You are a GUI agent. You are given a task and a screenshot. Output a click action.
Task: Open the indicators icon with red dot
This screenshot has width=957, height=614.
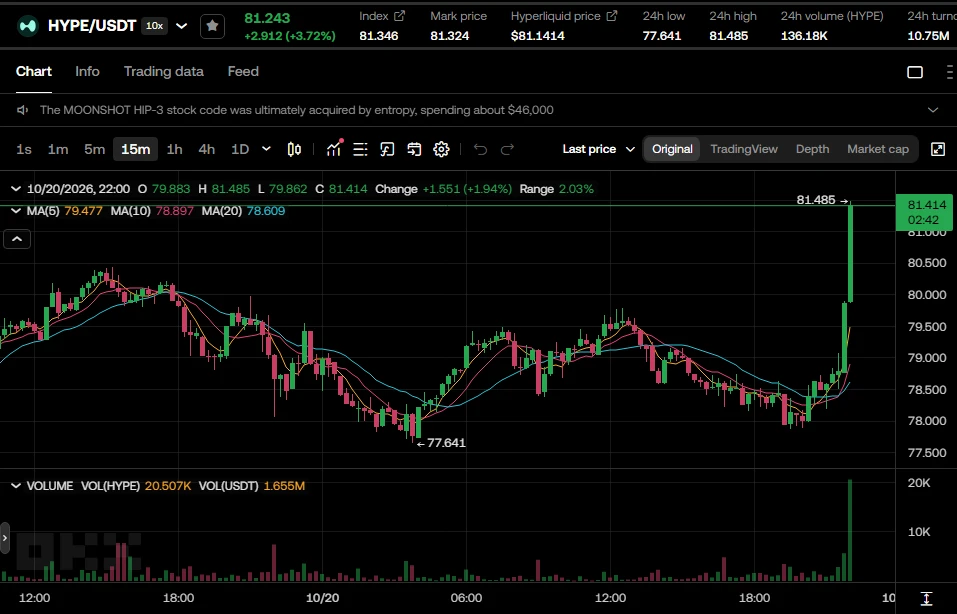[x=334, y=148]
